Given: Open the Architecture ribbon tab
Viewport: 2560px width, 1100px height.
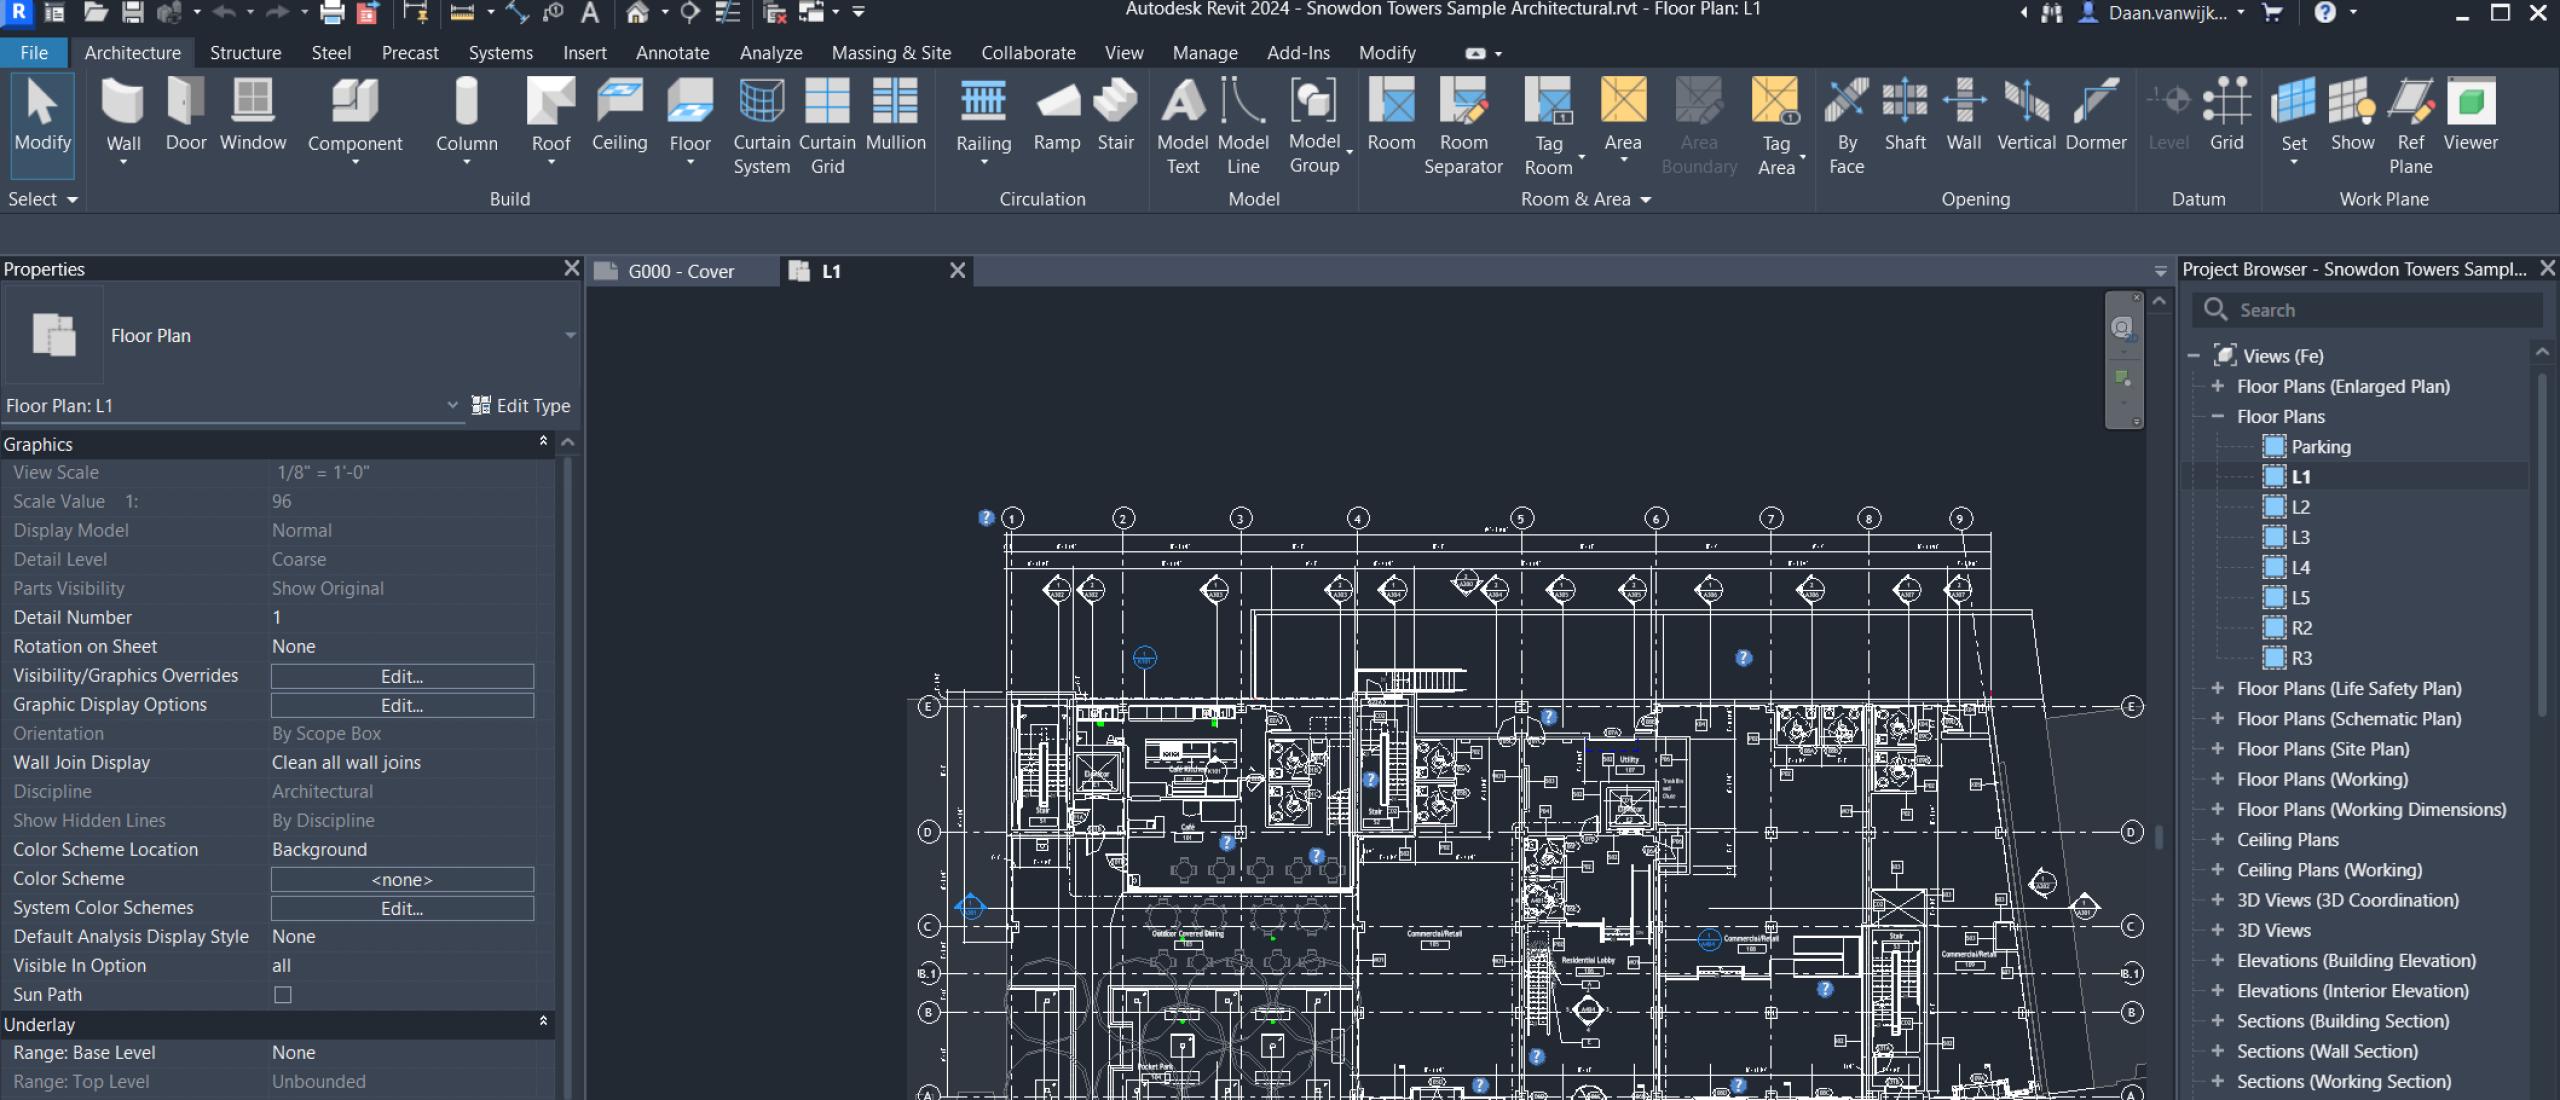Looking at the screenshot, I should pos(132,53).
